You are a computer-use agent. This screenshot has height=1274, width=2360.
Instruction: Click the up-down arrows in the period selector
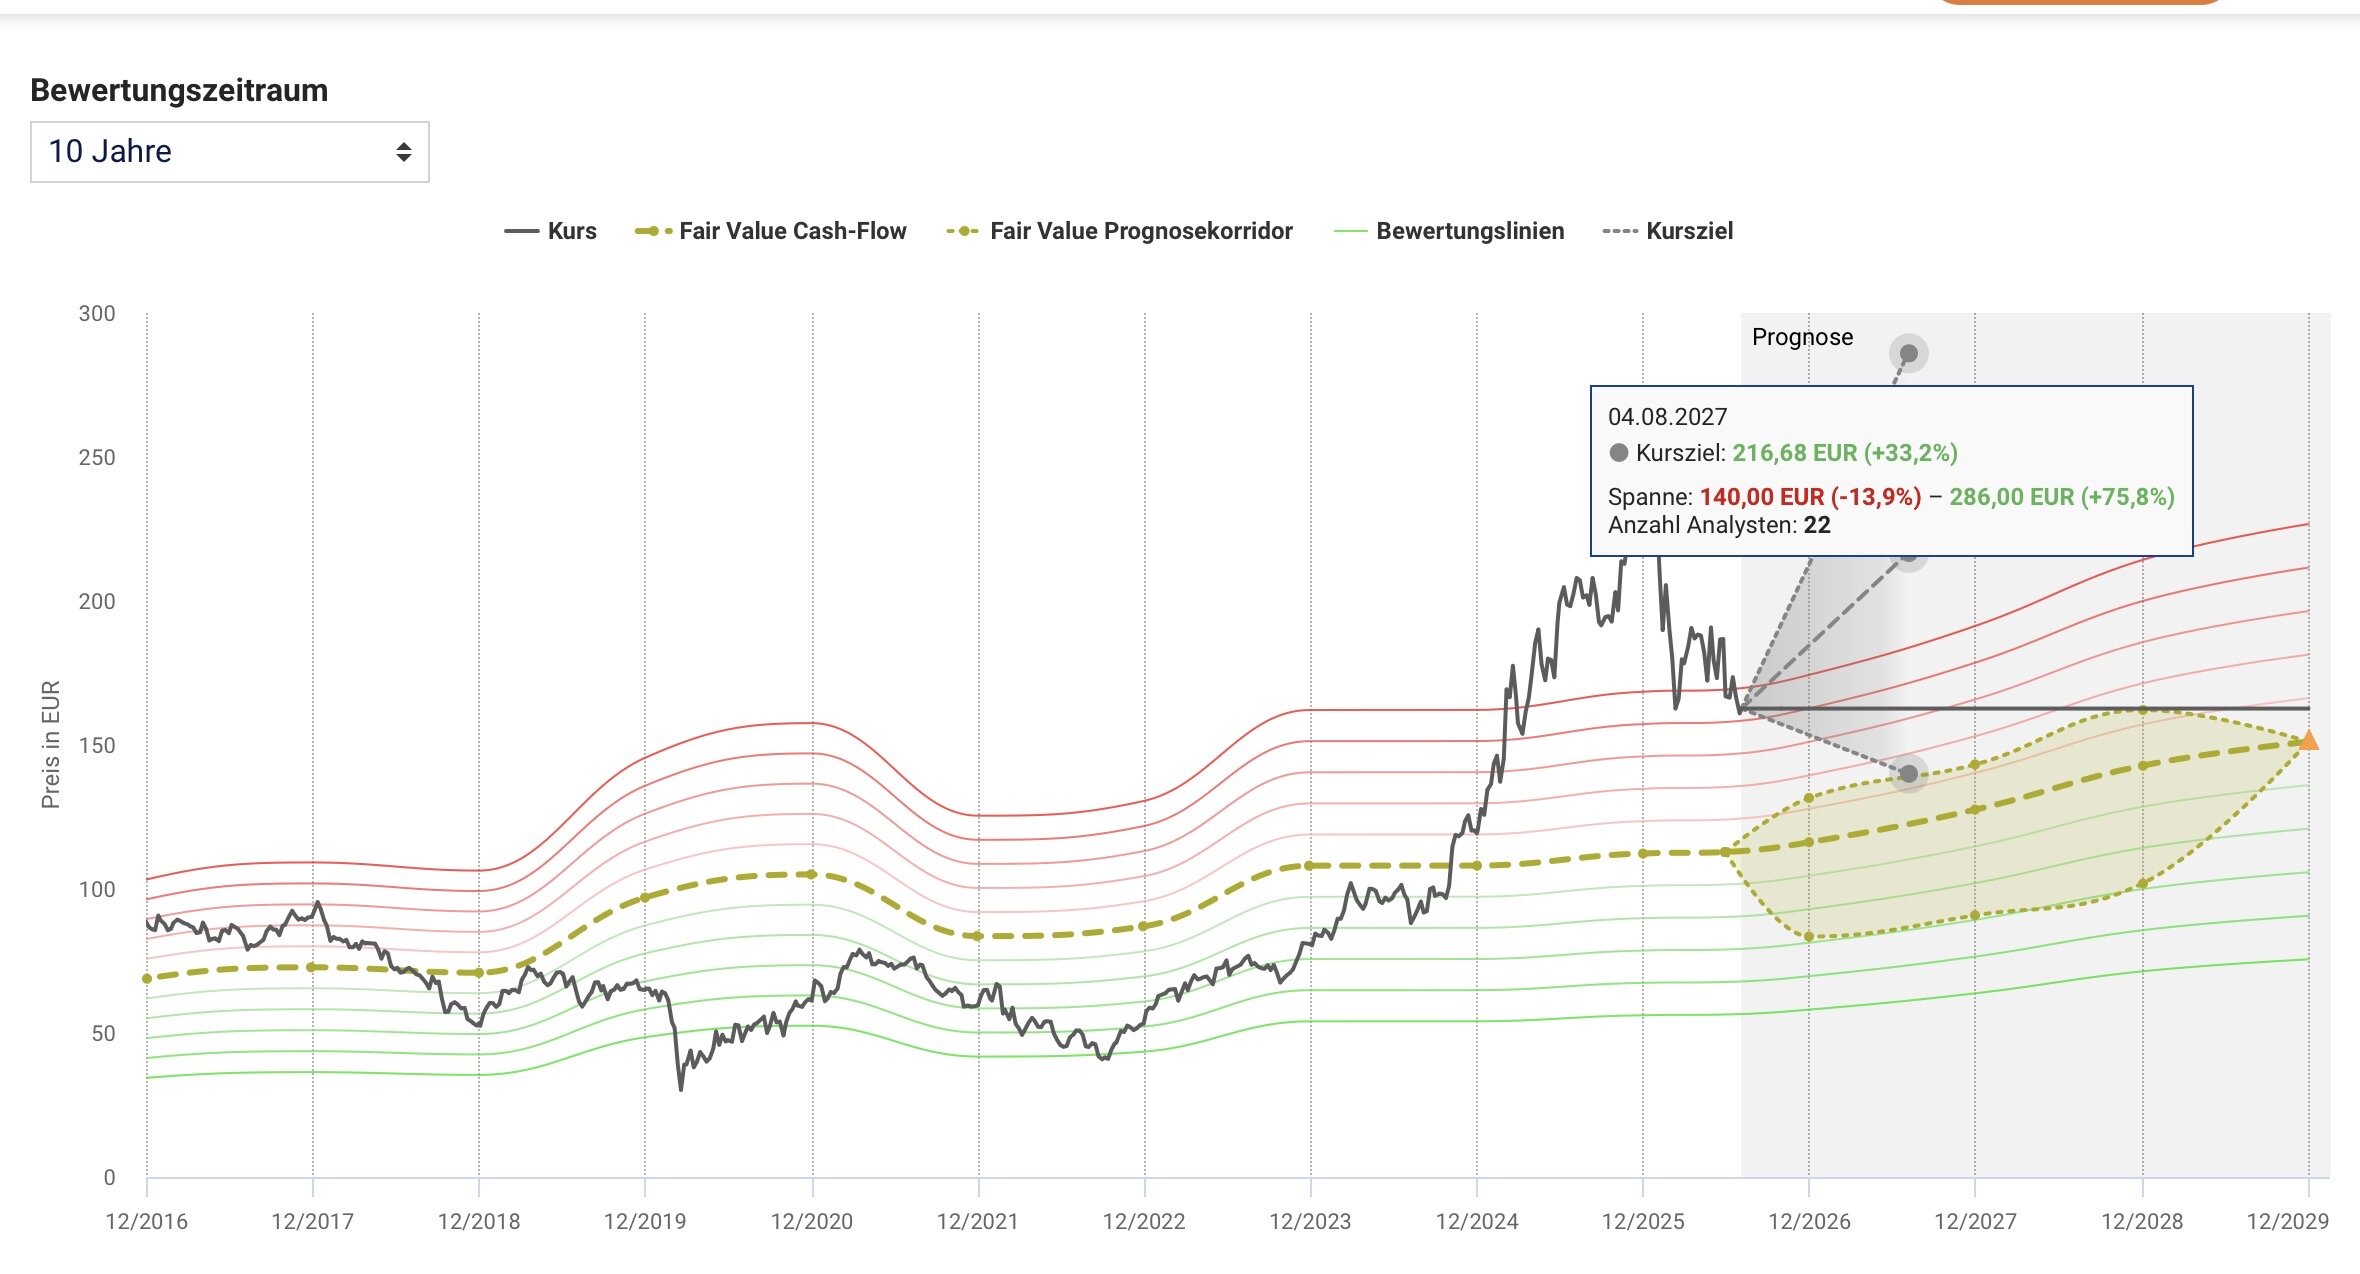pyautogui.click(x=404, y=152)
